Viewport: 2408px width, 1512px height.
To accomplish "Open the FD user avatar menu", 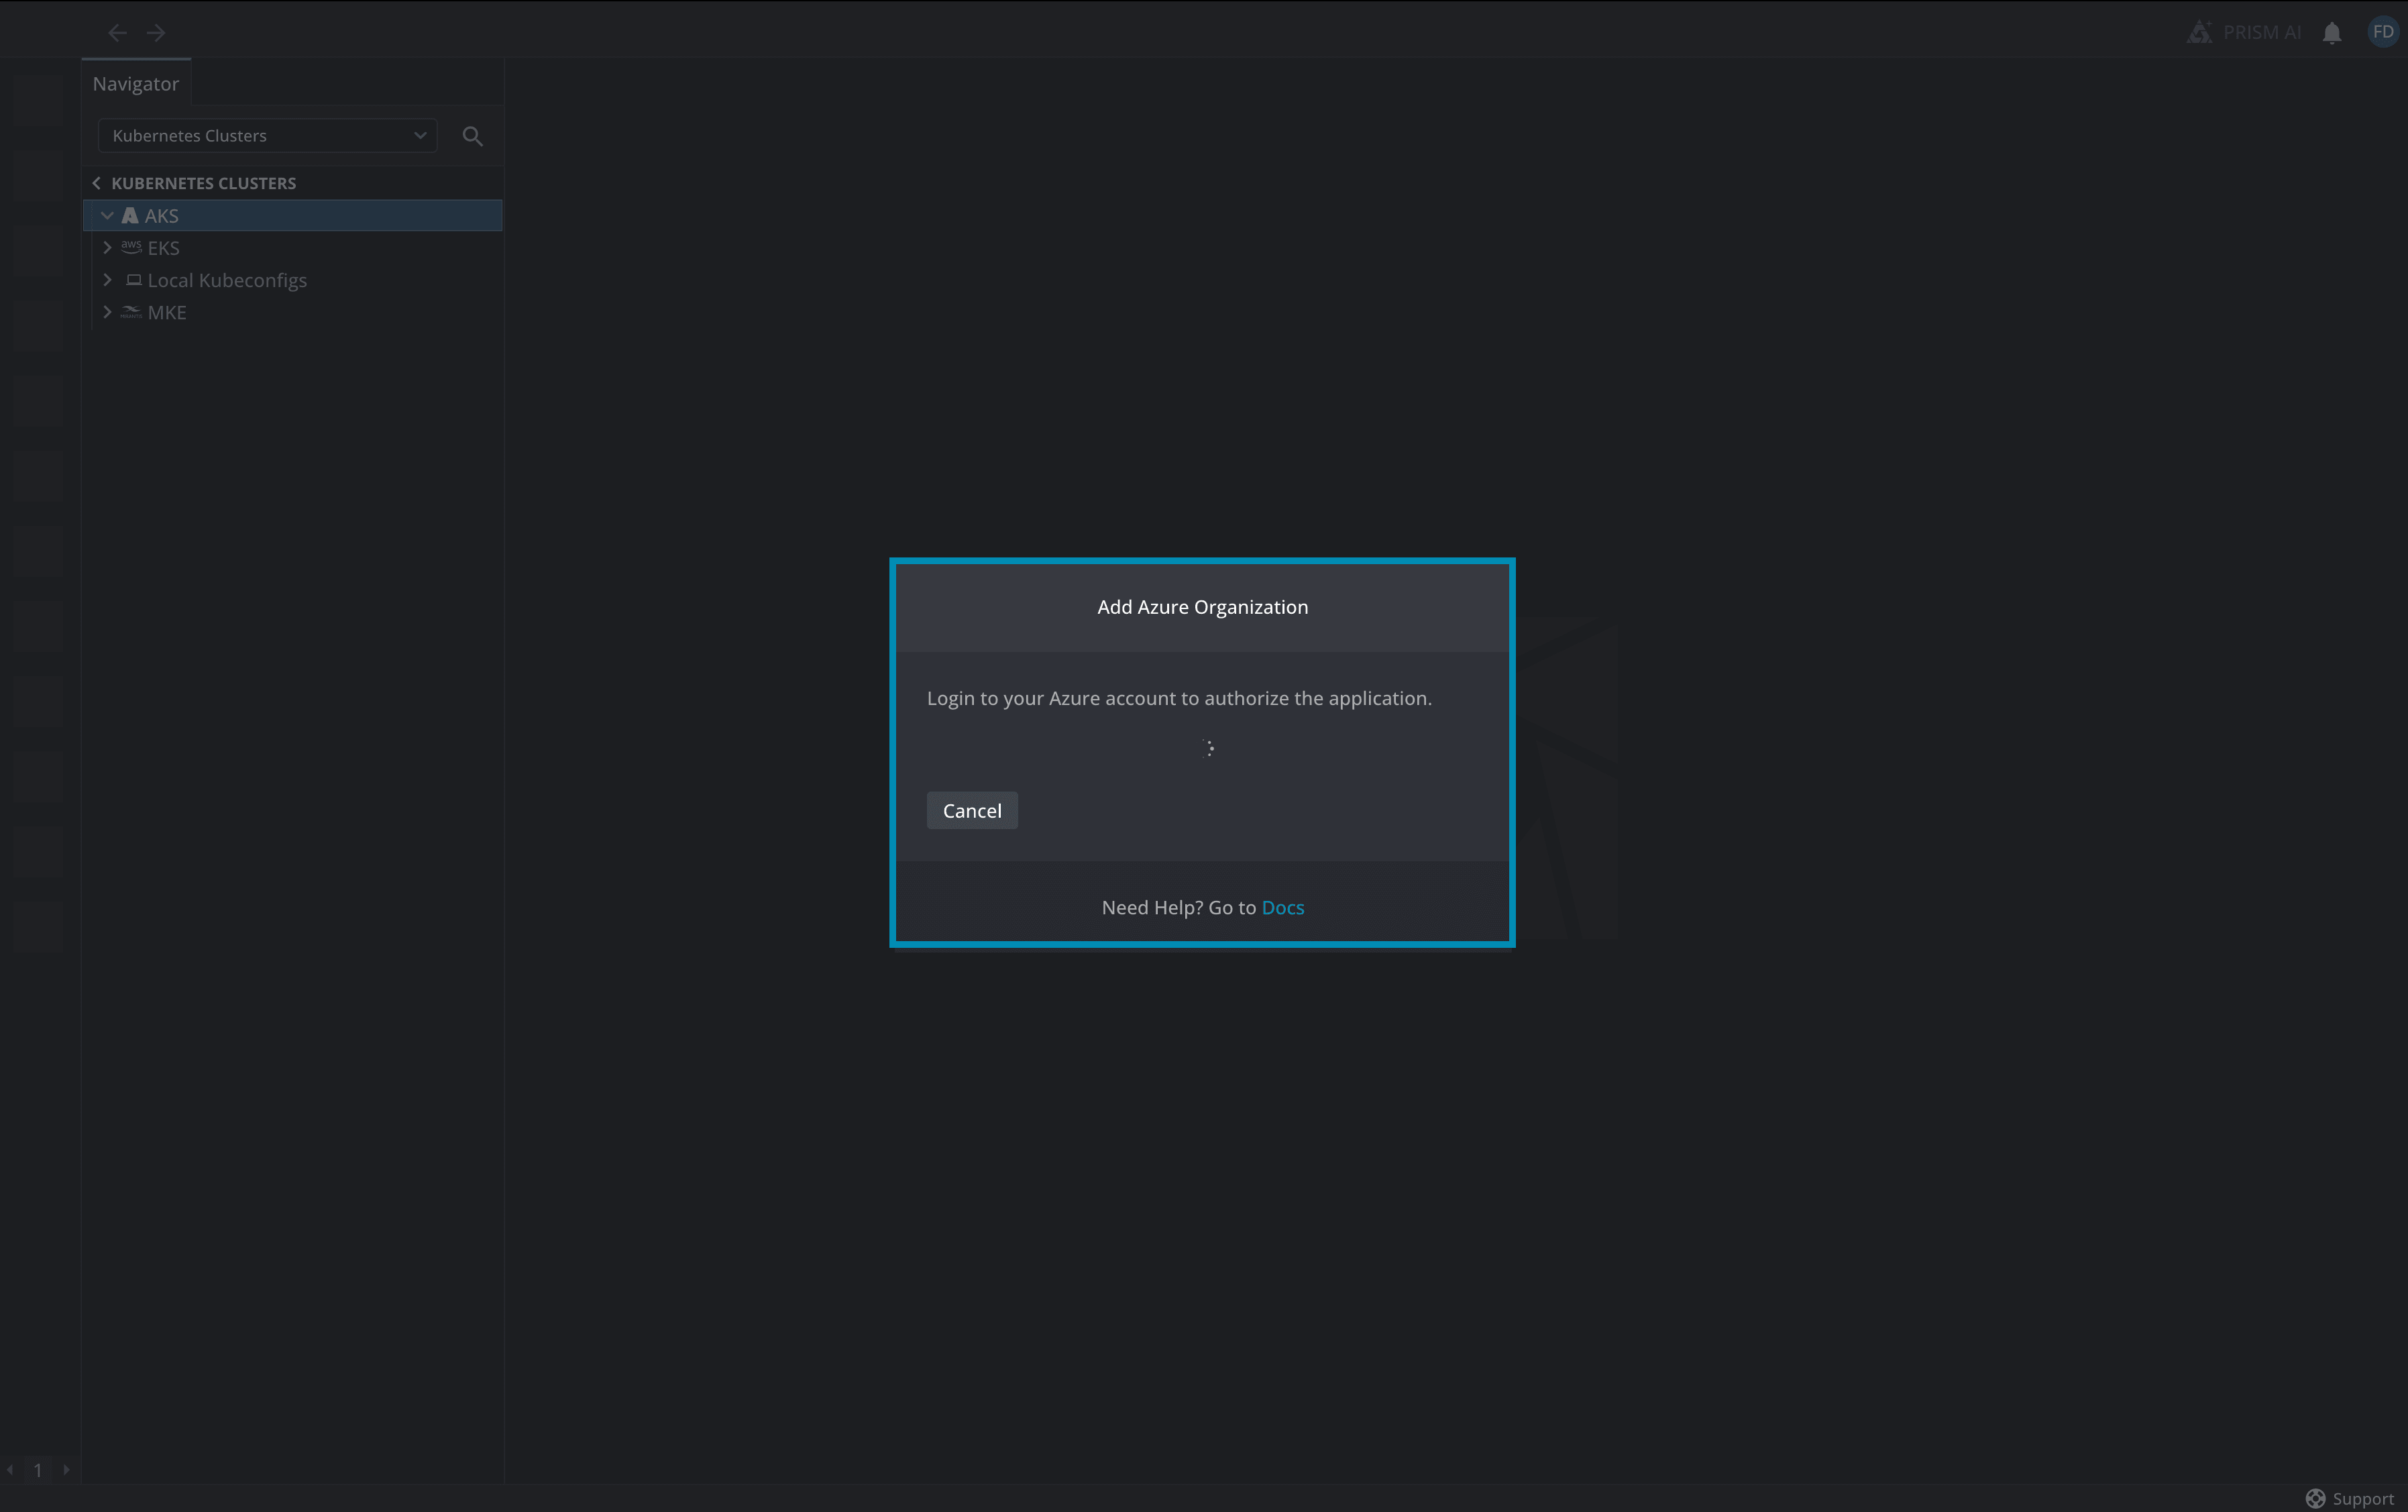I will tap(2382, 31).
